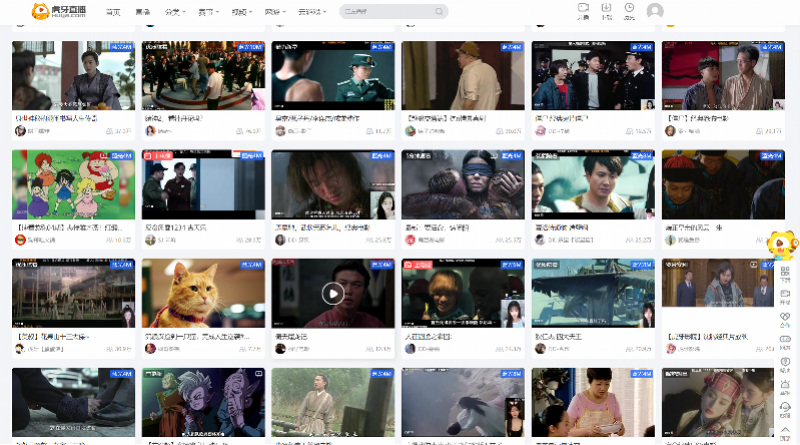
Task: Open the man in kimono by window thumbnail
Action: [73, 76]
